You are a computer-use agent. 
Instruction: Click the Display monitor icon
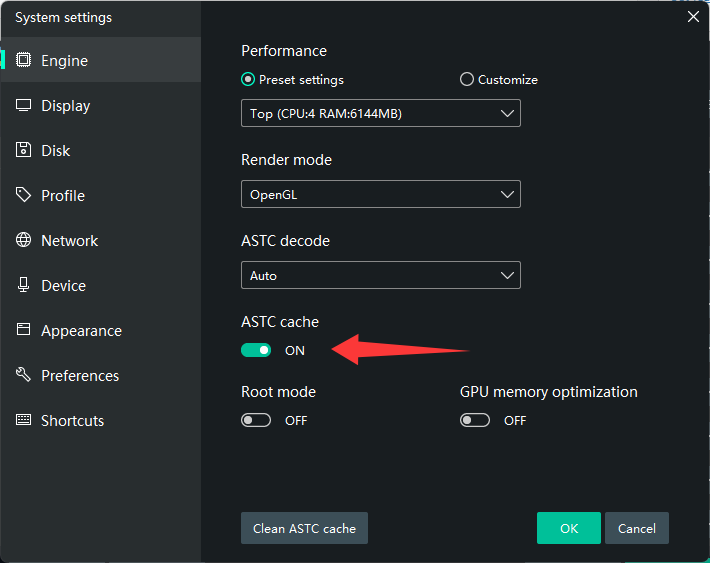[24, 105]
